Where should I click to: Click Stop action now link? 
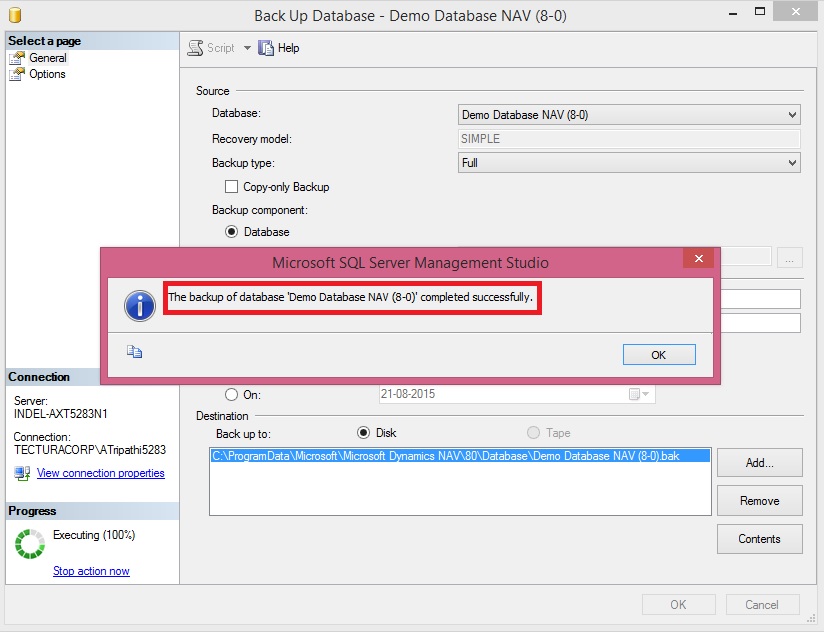[x=91, y=571]
